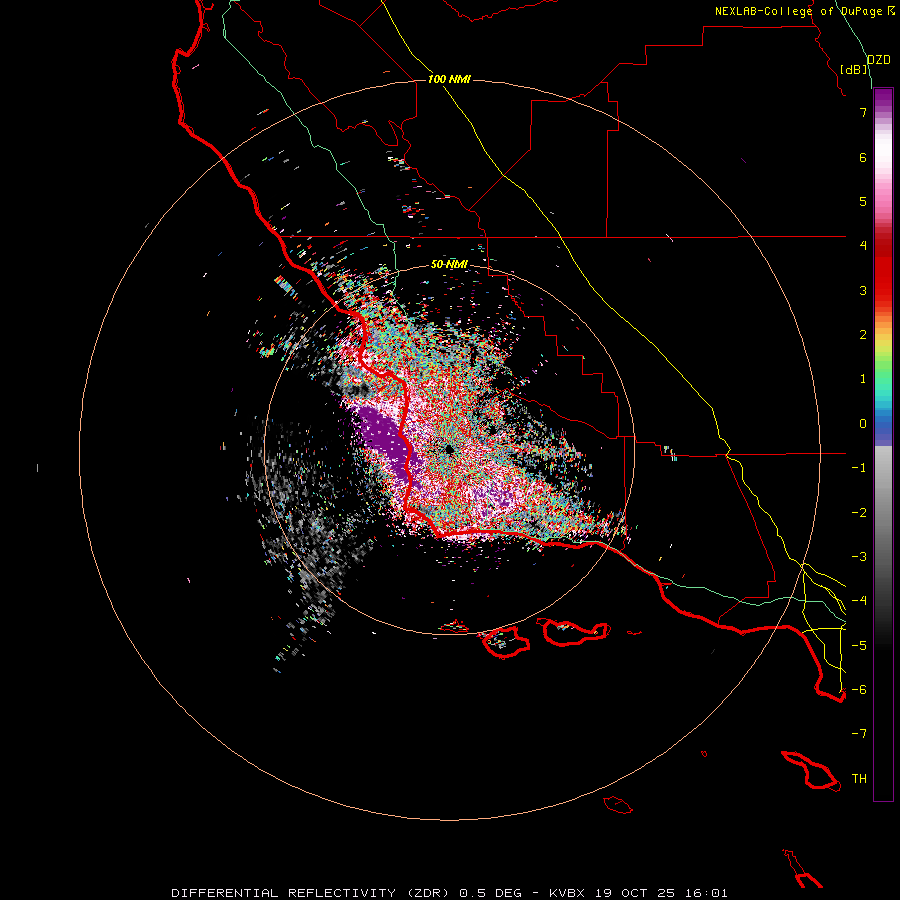Screen dimensions: 900x900
Task: Click the positive 1 value on color scale
Action: click(x=863, y=379)
